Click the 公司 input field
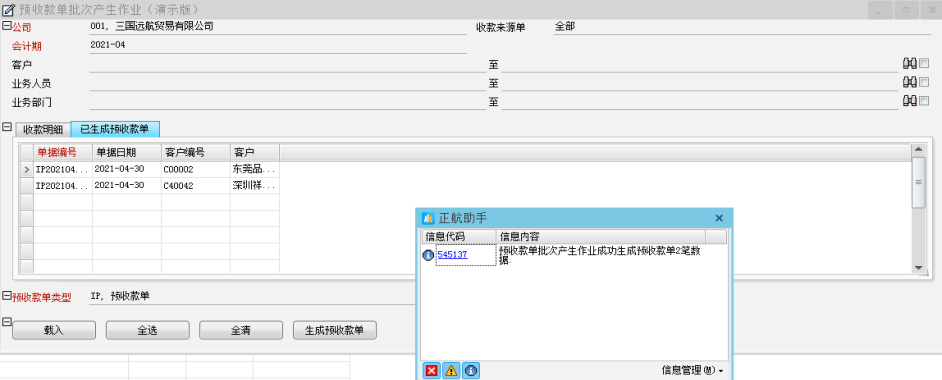 278,26
